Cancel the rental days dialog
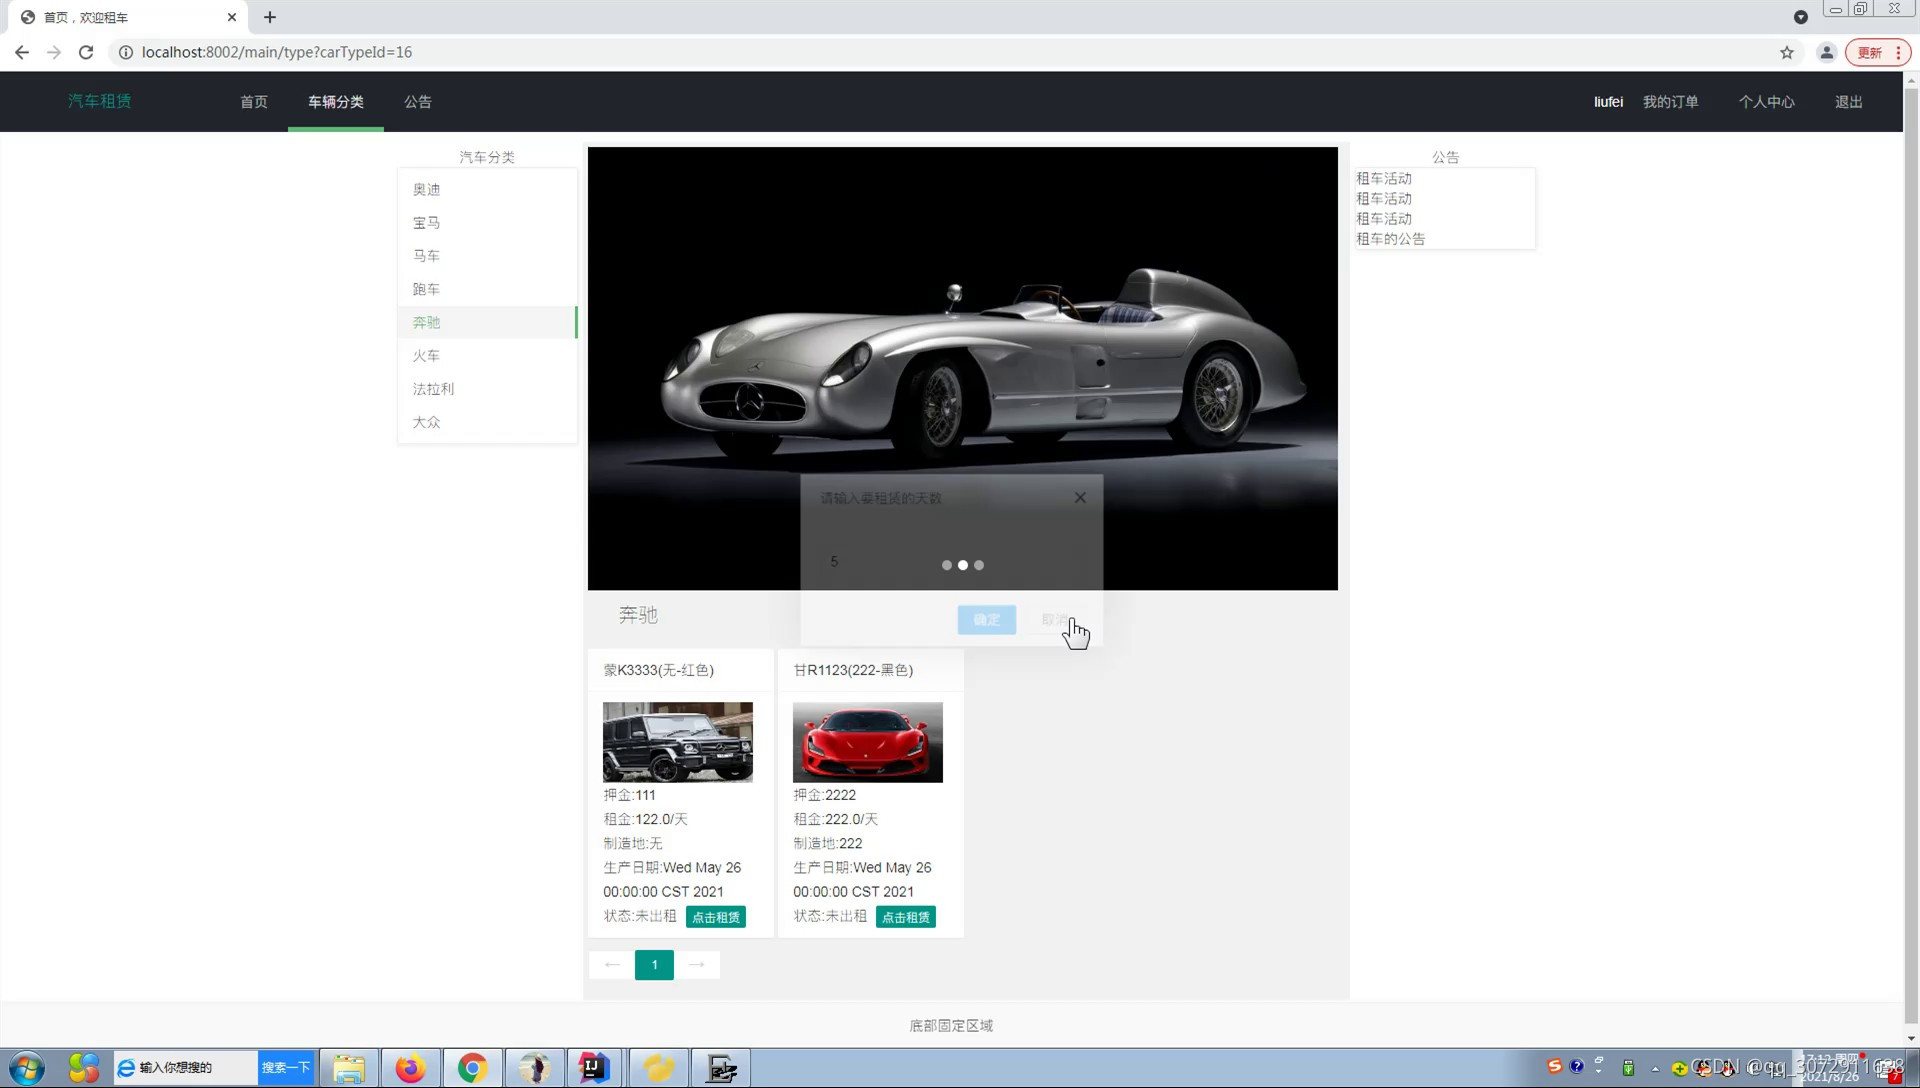The width and height of the screenshot is (1920, 1088). tap(1055, 620)
